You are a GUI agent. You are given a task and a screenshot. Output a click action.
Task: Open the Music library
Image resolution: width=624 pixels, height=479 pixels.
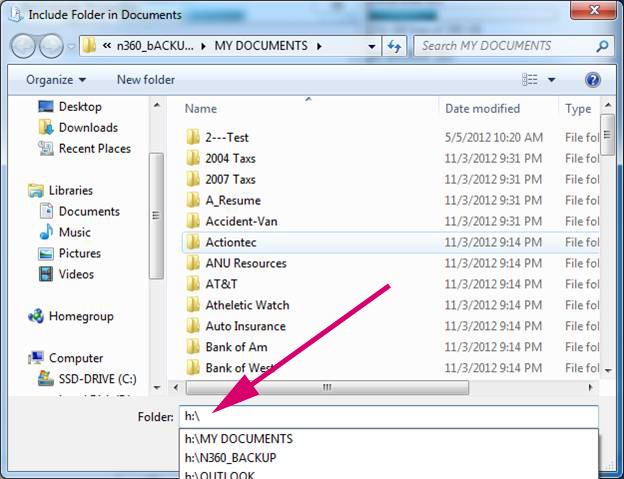point(74,232)
